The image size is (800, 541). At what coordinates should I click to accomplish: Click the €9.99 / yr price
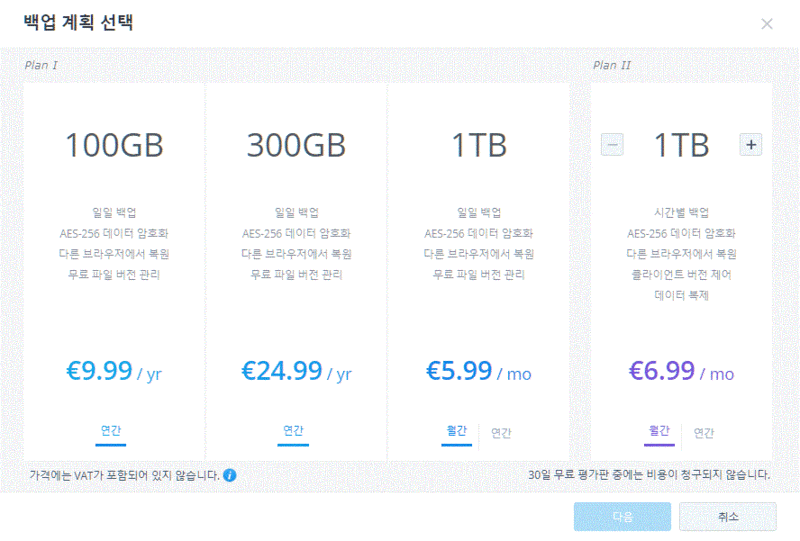(114, 371)
